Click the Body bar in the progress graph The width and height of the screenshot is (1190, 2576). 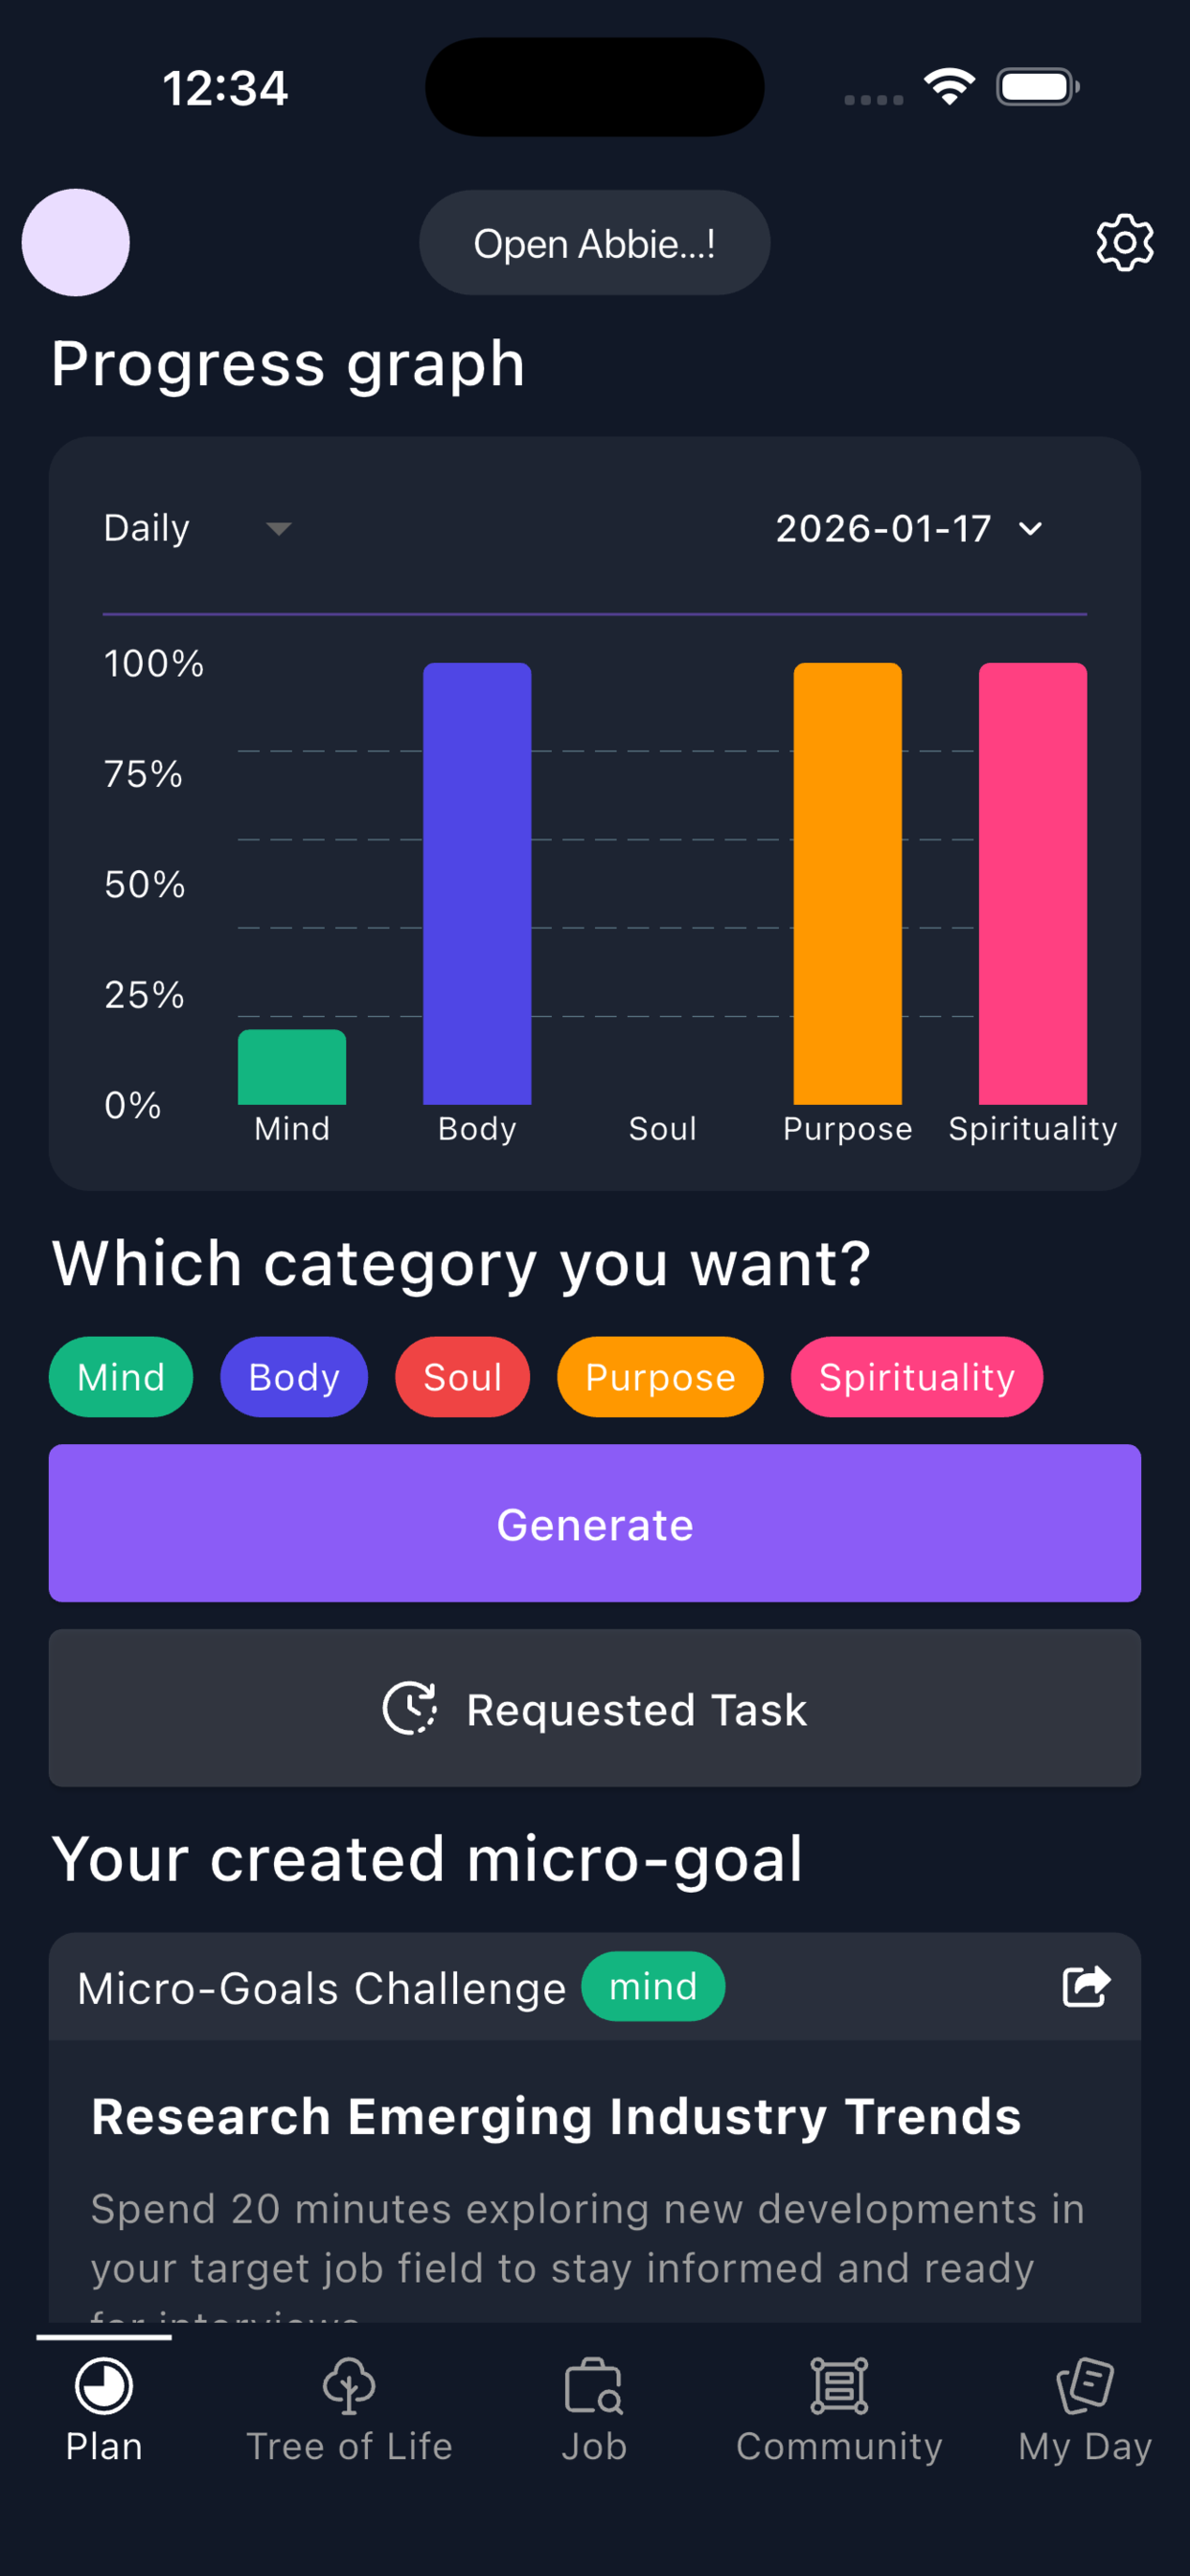pos(476,880)
